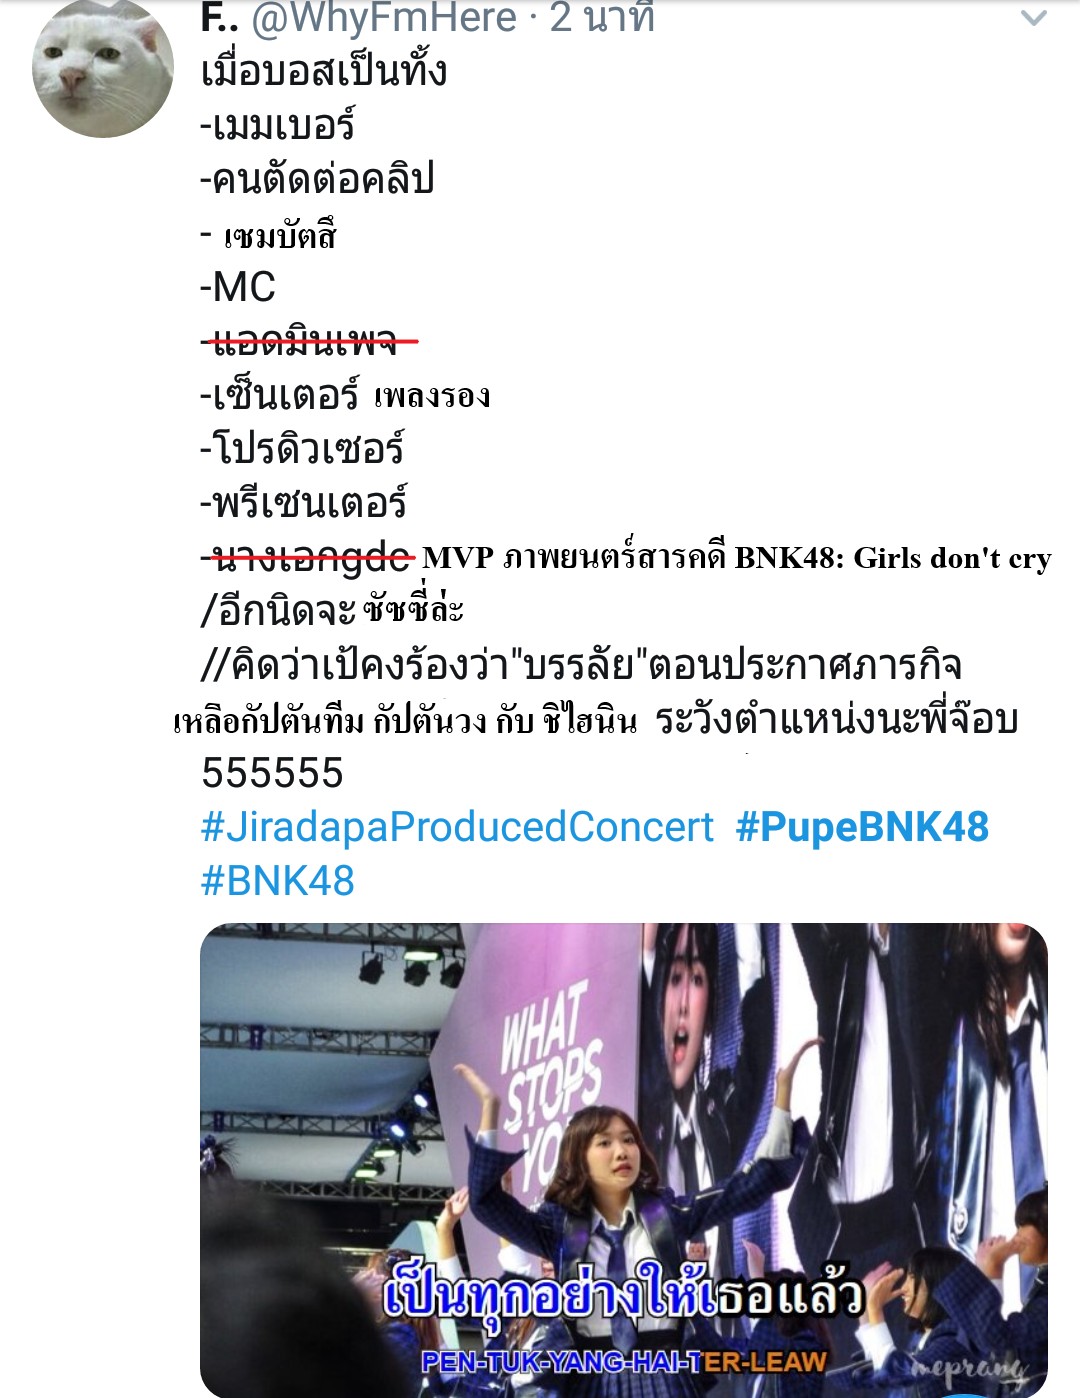Screen dimensions: 1080x1398
Task: Open the #PupeBNK48 hashtag
Action: click(862, 827)
